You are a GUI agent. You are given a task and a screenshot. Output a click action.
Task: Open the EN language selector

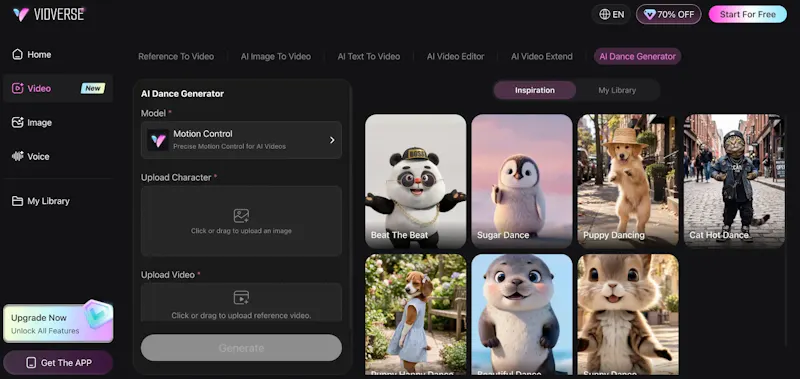click(x=611, y=14)
